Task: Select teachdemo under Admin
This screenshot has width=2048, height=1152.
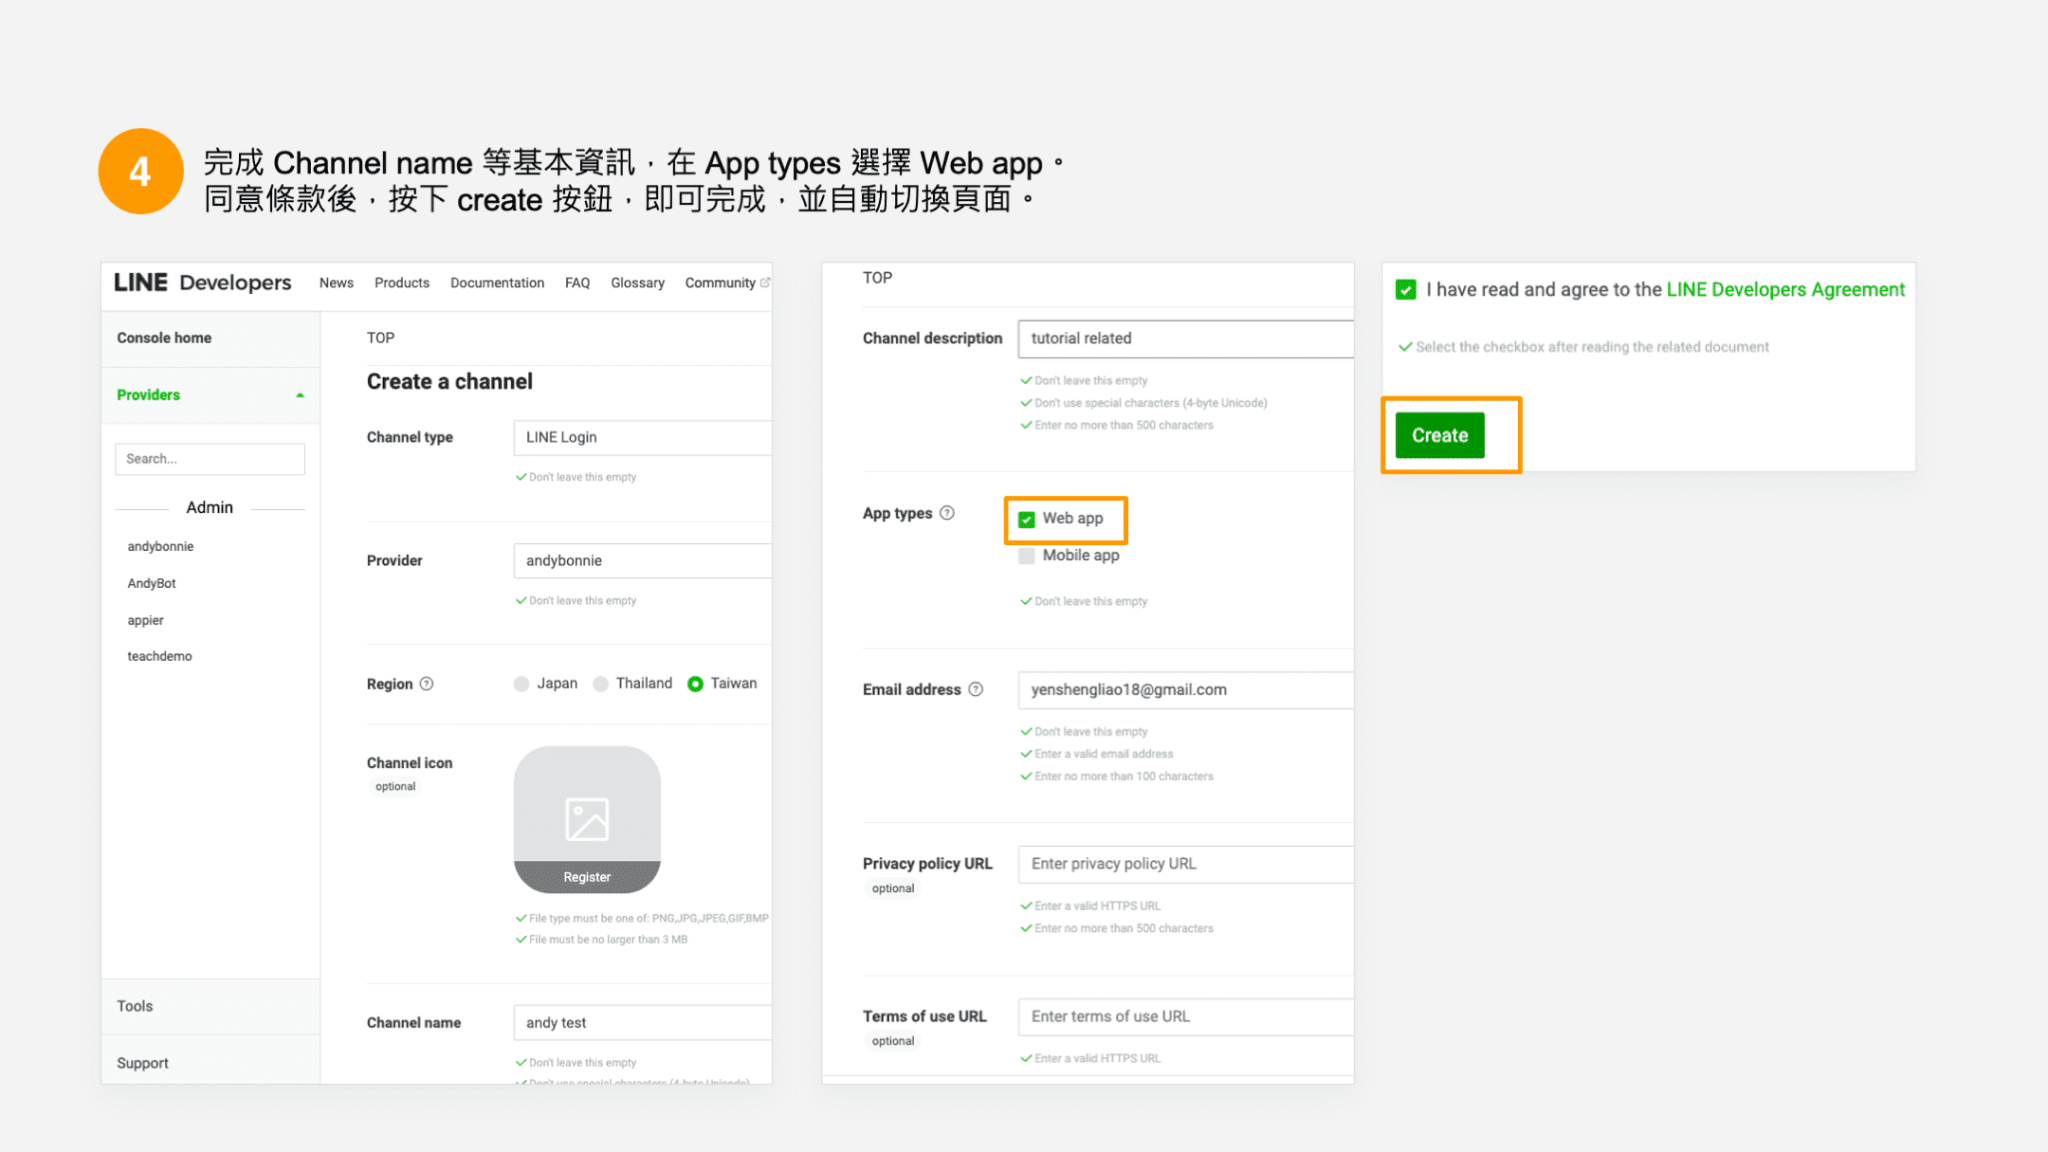Action: coord(159,656)
